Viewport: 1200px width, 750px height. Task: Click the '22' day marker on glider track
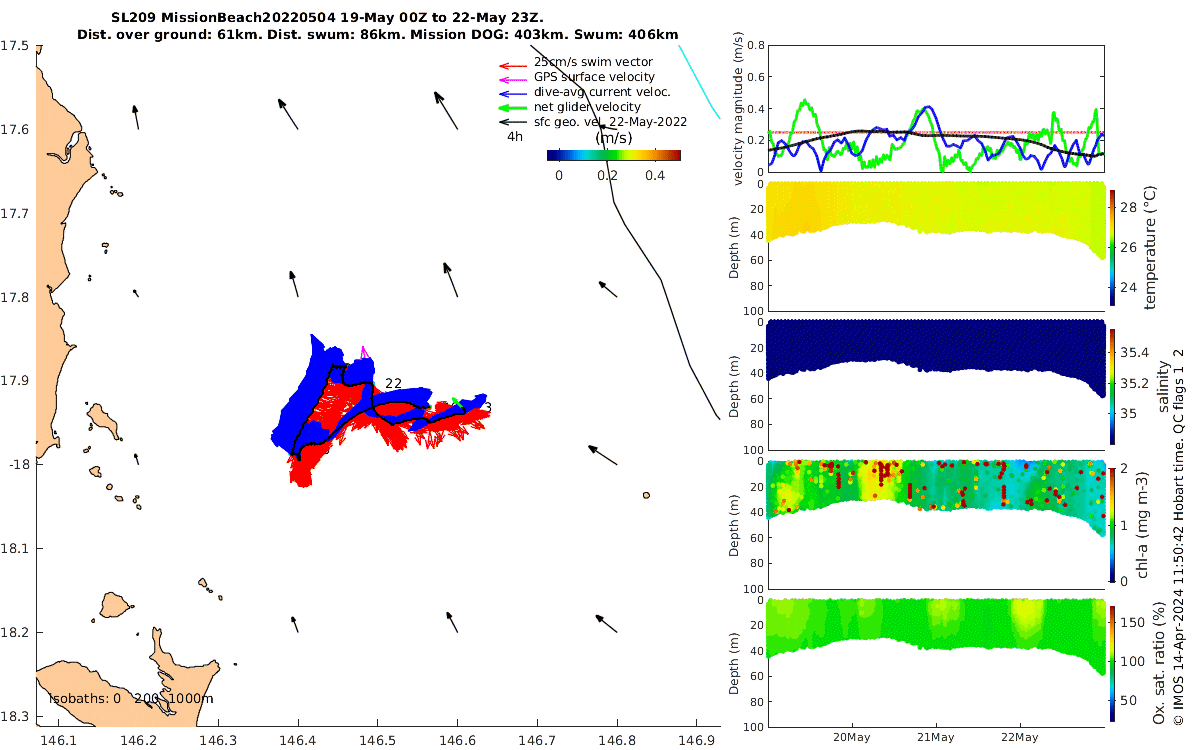point(393,384)
